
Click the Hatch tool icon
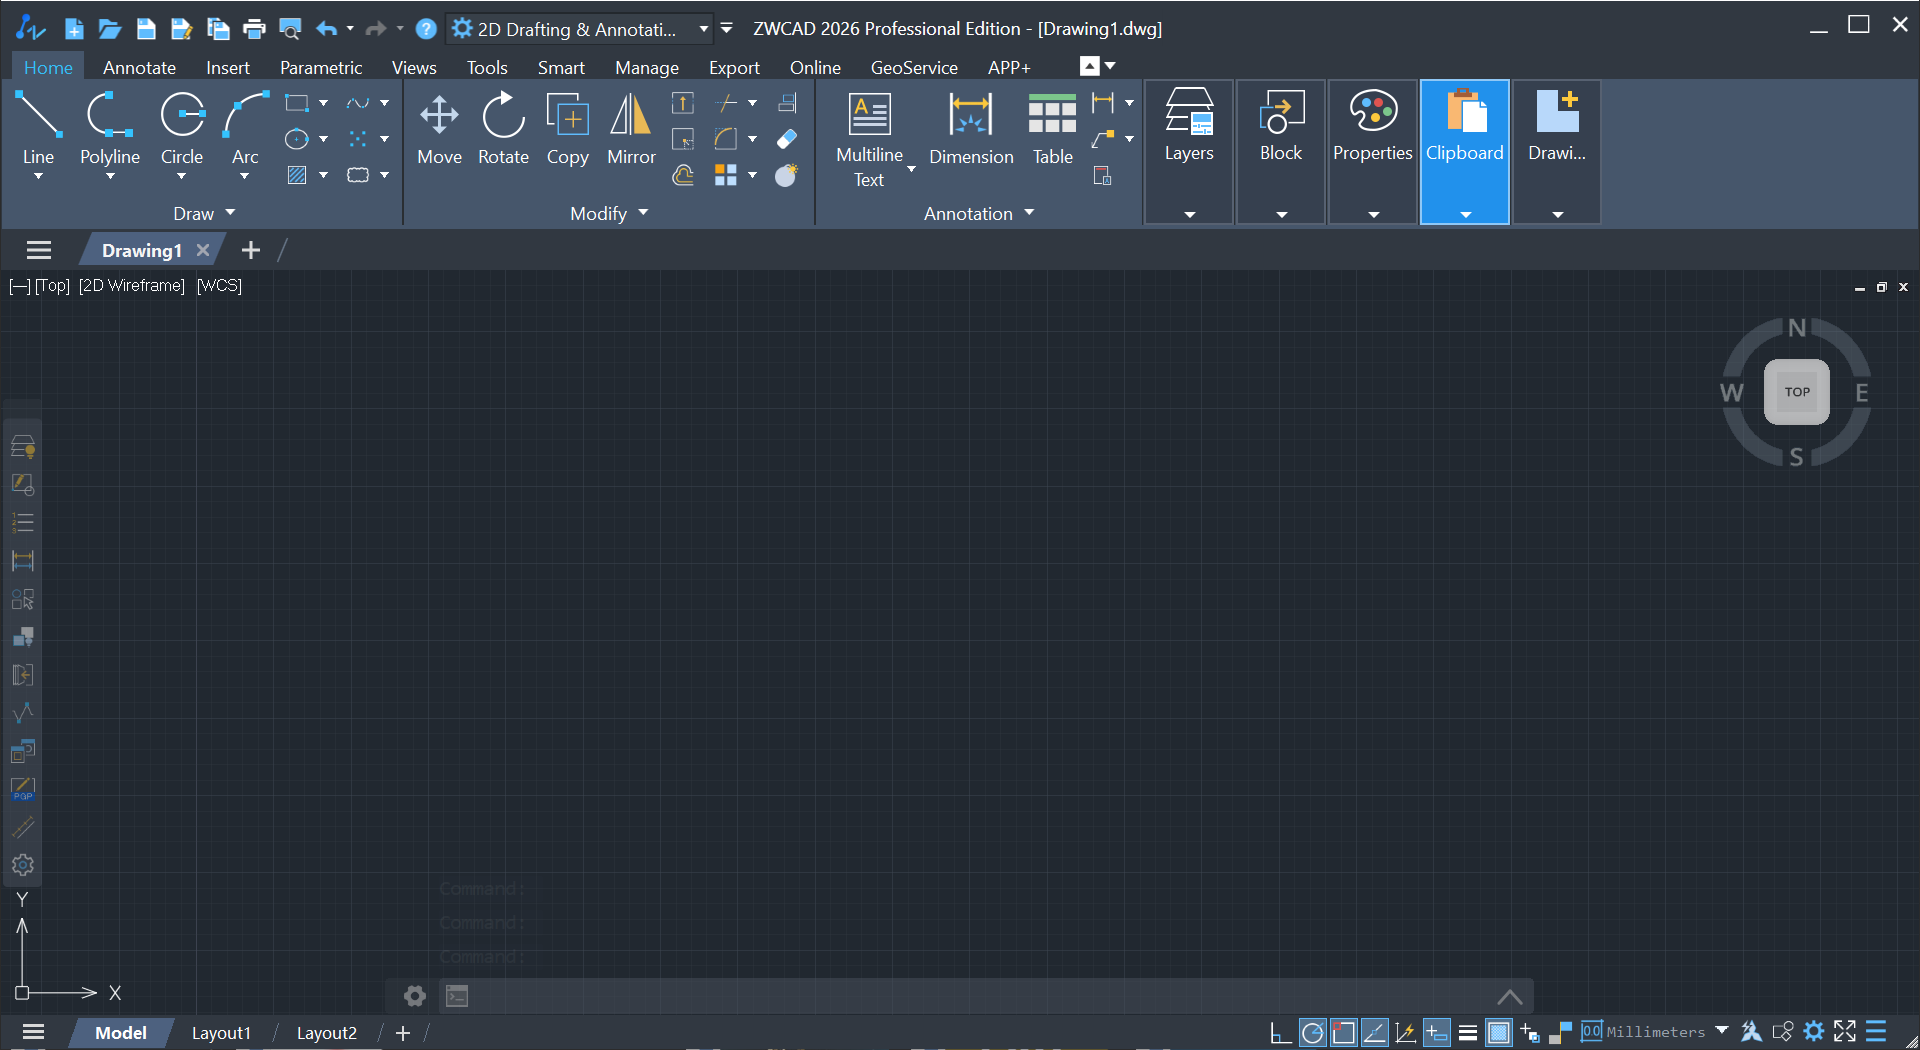(296, 175)
